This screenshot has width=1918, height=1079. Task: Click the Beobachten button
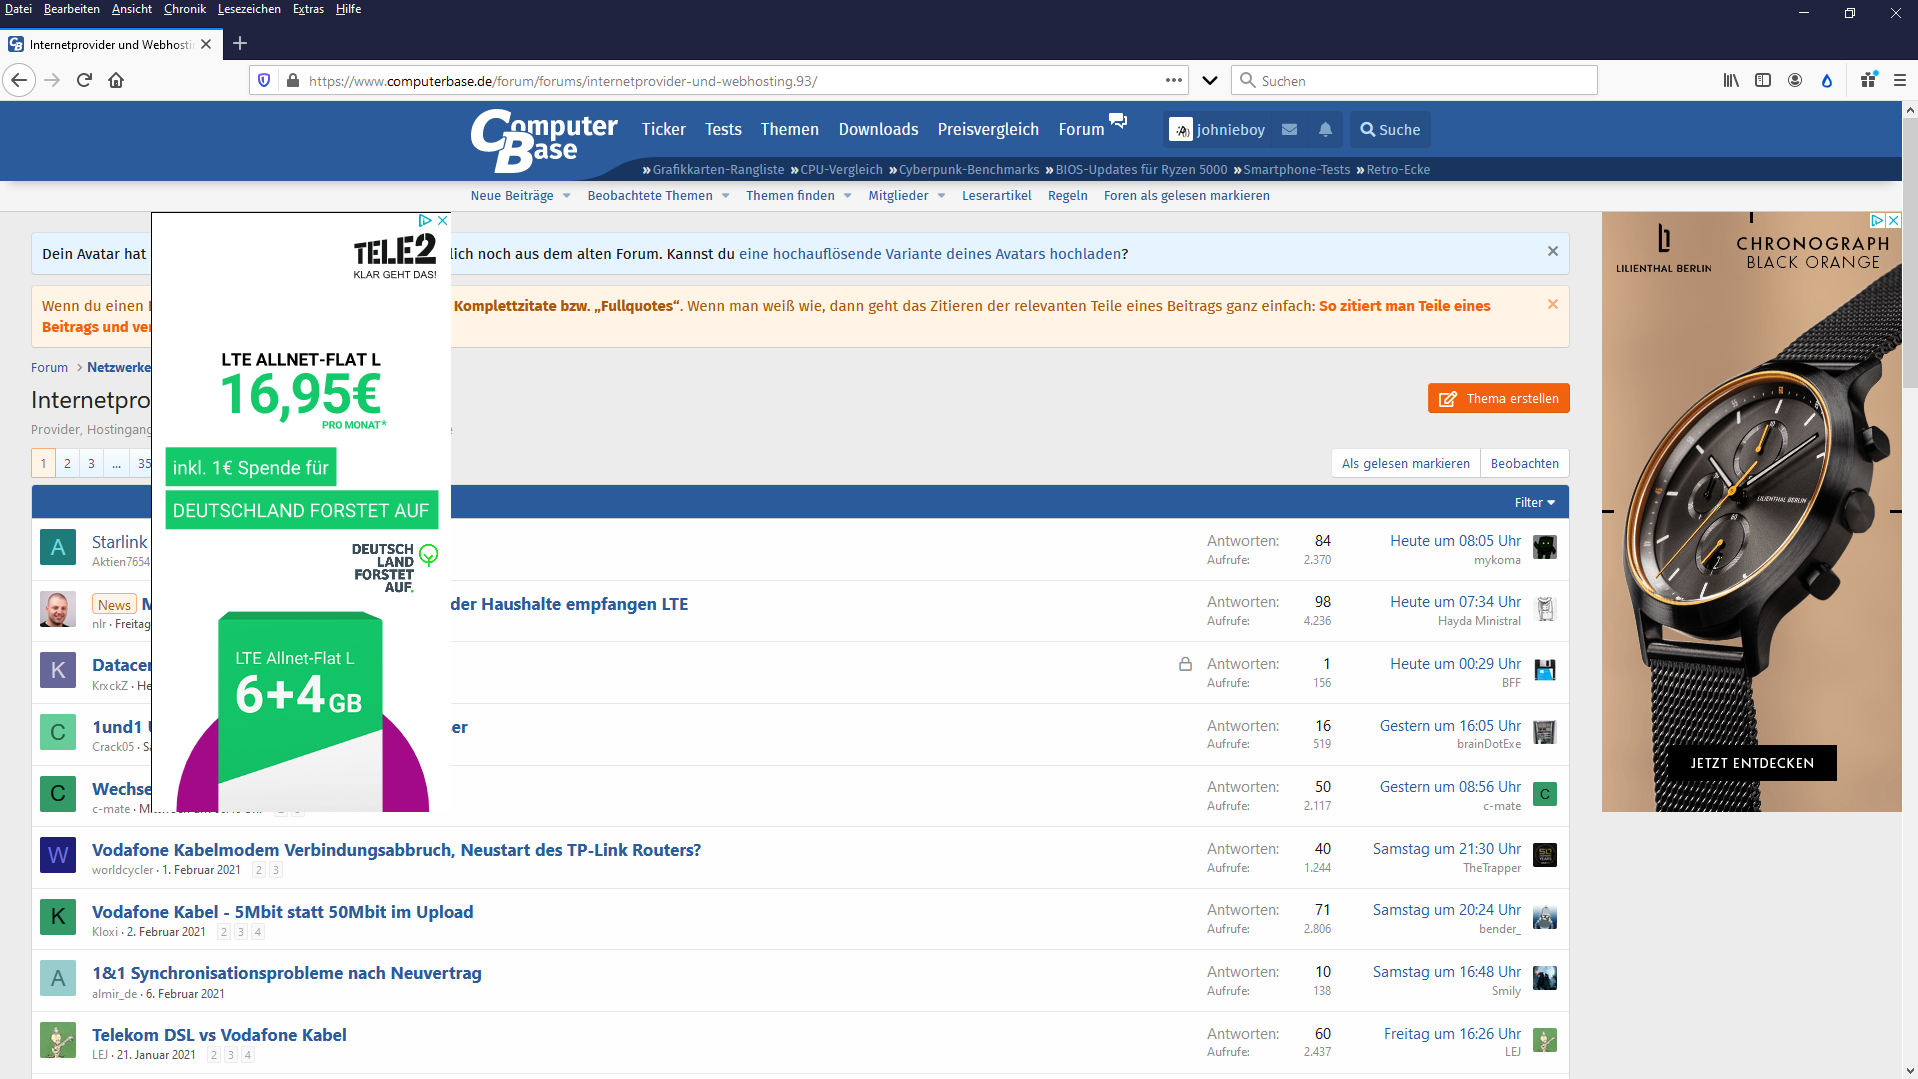point(1524,463)
